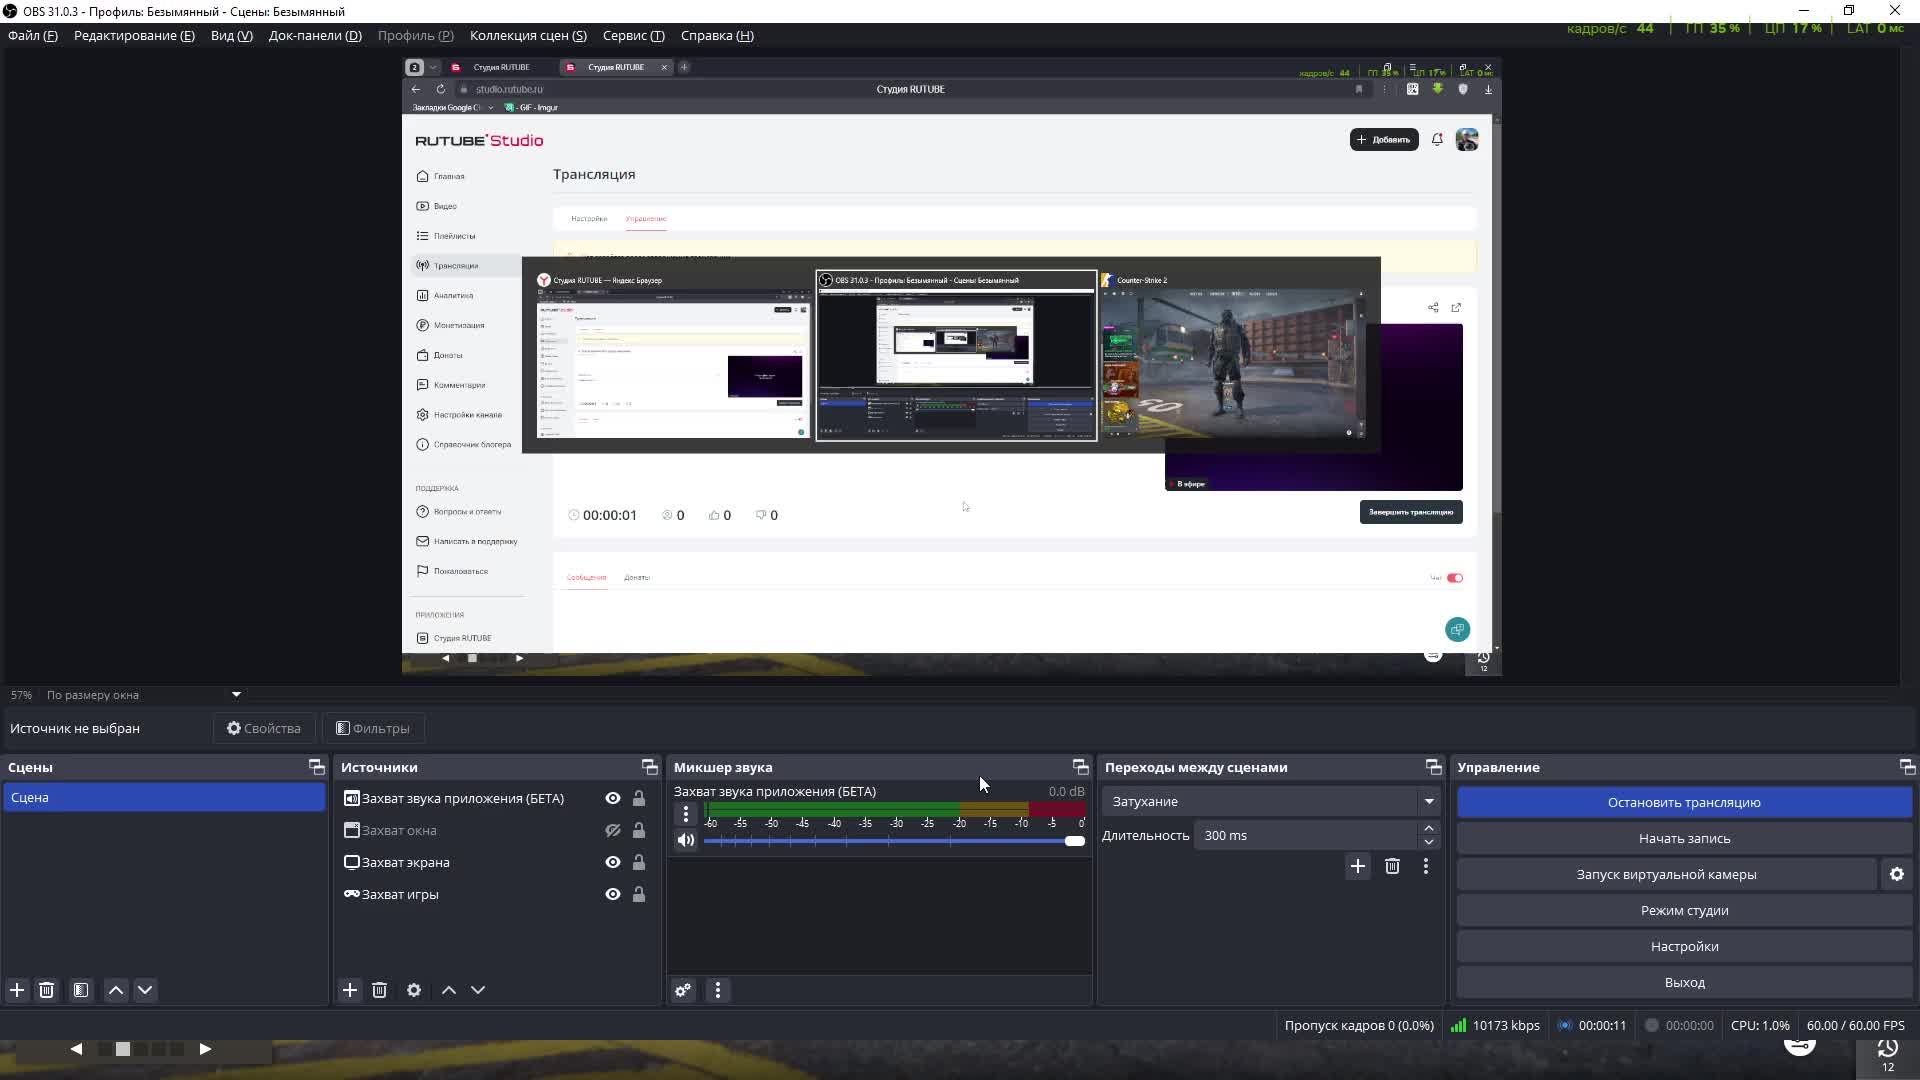Image resolution: width=1920 pixels, height=1080 pixels.
Task: Add a new source with plus icon
Action: (350, 990)
